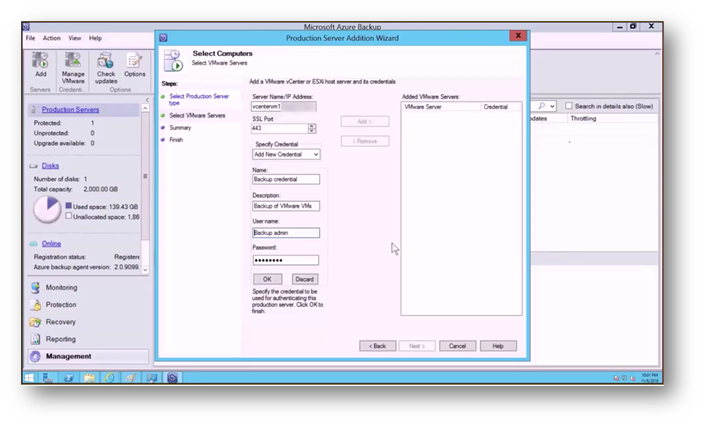The width and height of the screenshot is (706, 428).
Task: Increase the SSL Port value
Action: coord(312,126)
